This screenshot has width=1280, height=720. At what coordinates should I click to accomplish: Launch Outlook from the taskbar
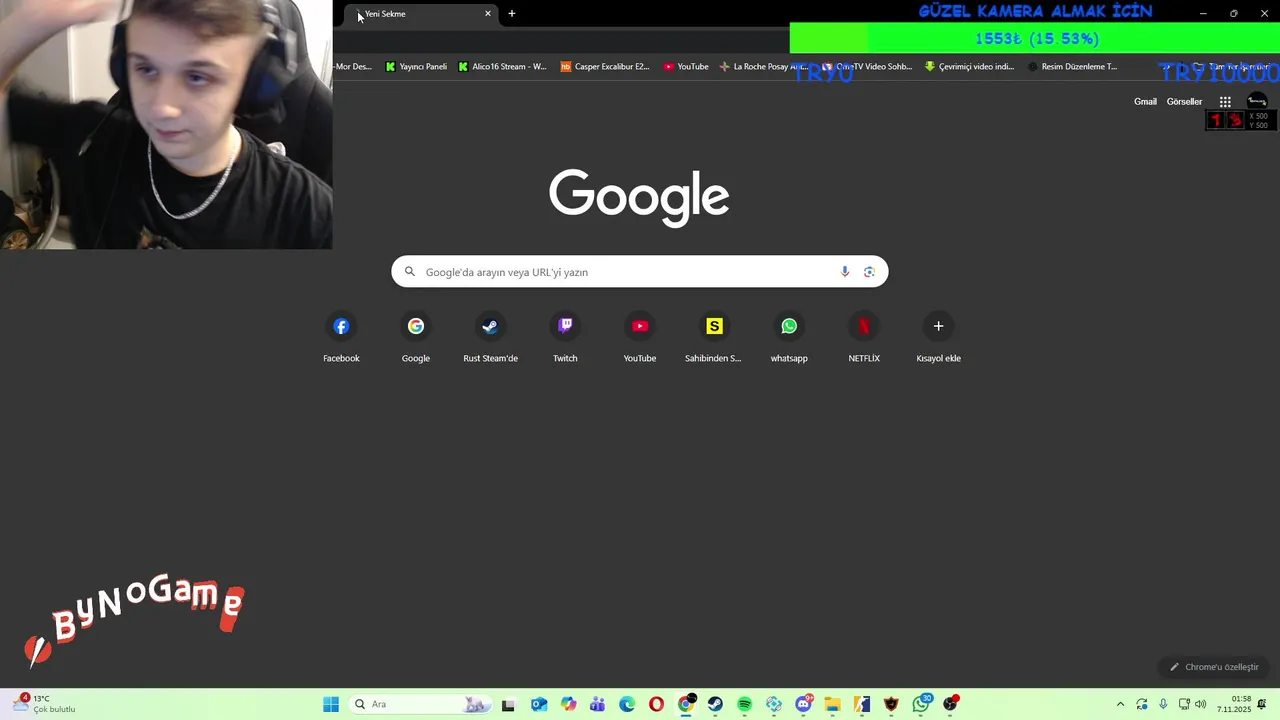coord(539,705)
